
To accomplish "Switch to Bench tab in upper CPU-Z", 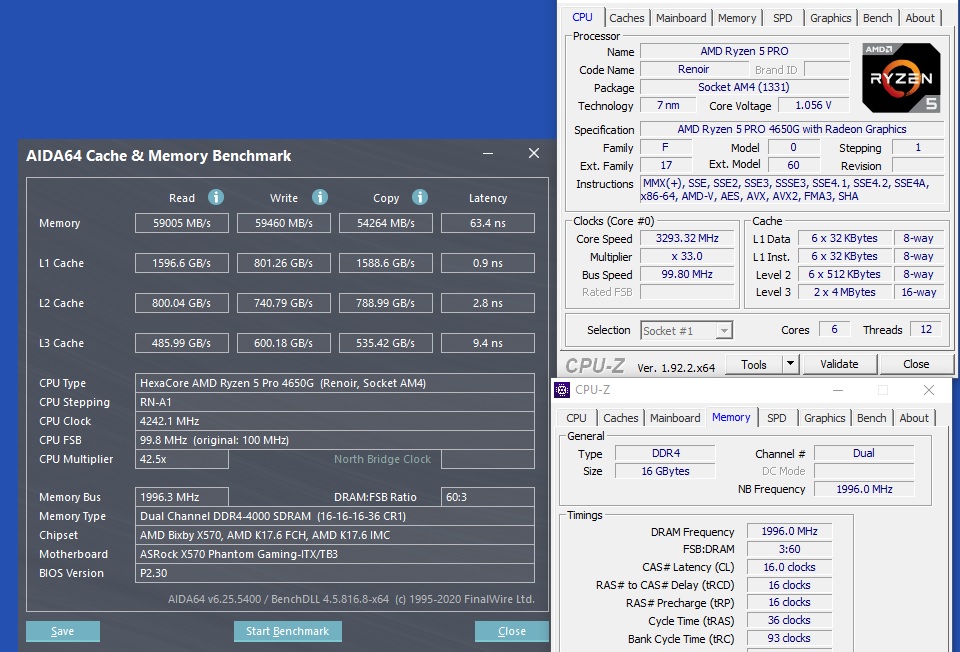I will pos(877,18).
